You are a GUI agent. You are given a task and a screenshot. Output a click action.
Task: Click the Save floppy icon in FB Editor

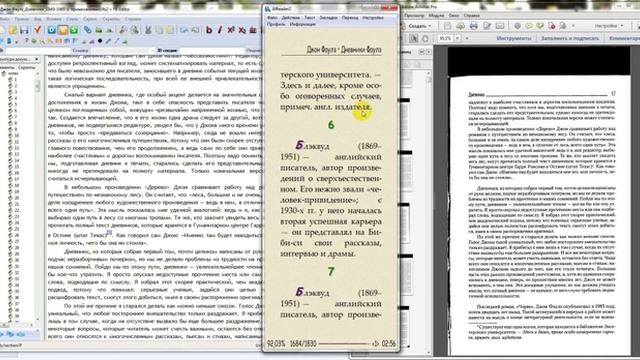(x=24, y=30)
